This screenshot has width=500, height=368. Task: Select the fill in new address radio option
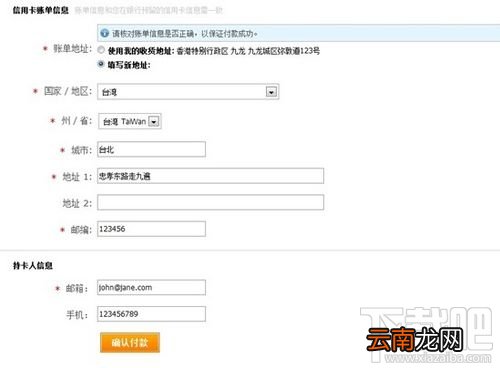click(x=101, y=64)
